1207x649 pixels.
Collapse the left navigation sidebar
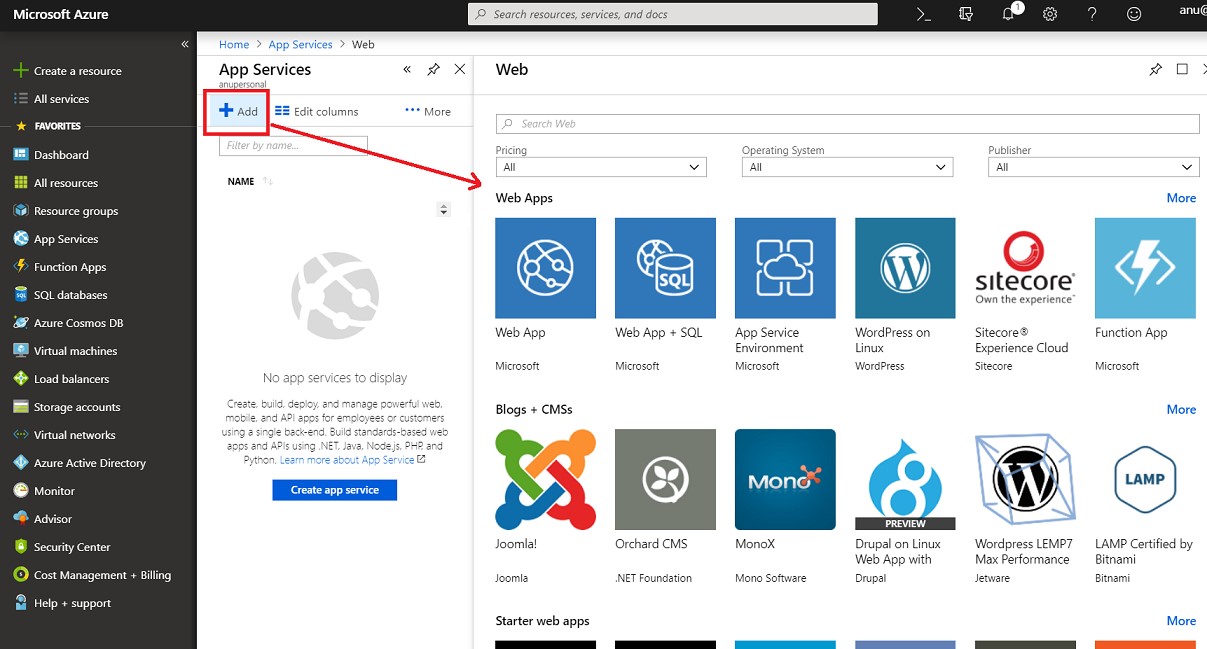[184, 44]
